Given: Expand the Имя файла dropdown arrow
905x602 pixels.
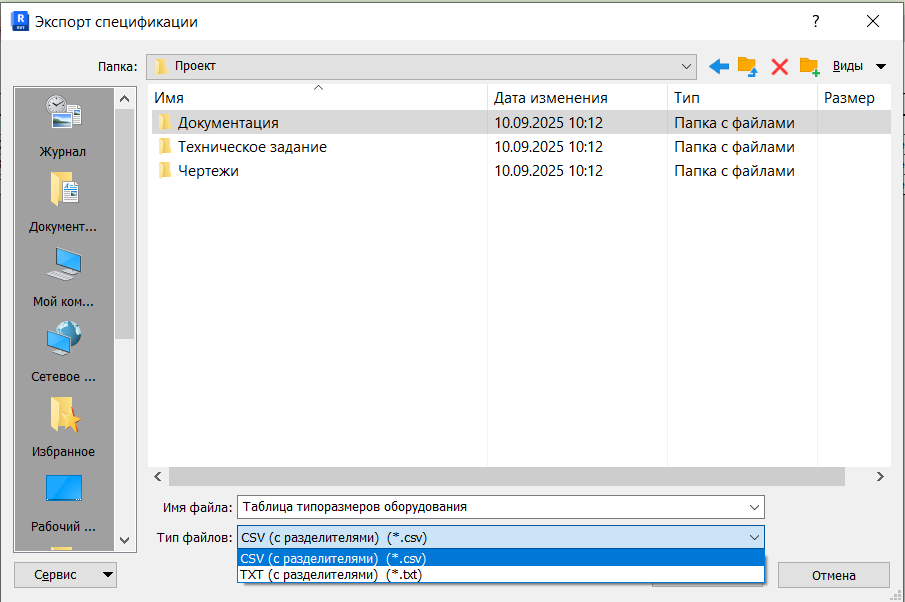Looking at the screenshot, I should click(x=754, y=507).
